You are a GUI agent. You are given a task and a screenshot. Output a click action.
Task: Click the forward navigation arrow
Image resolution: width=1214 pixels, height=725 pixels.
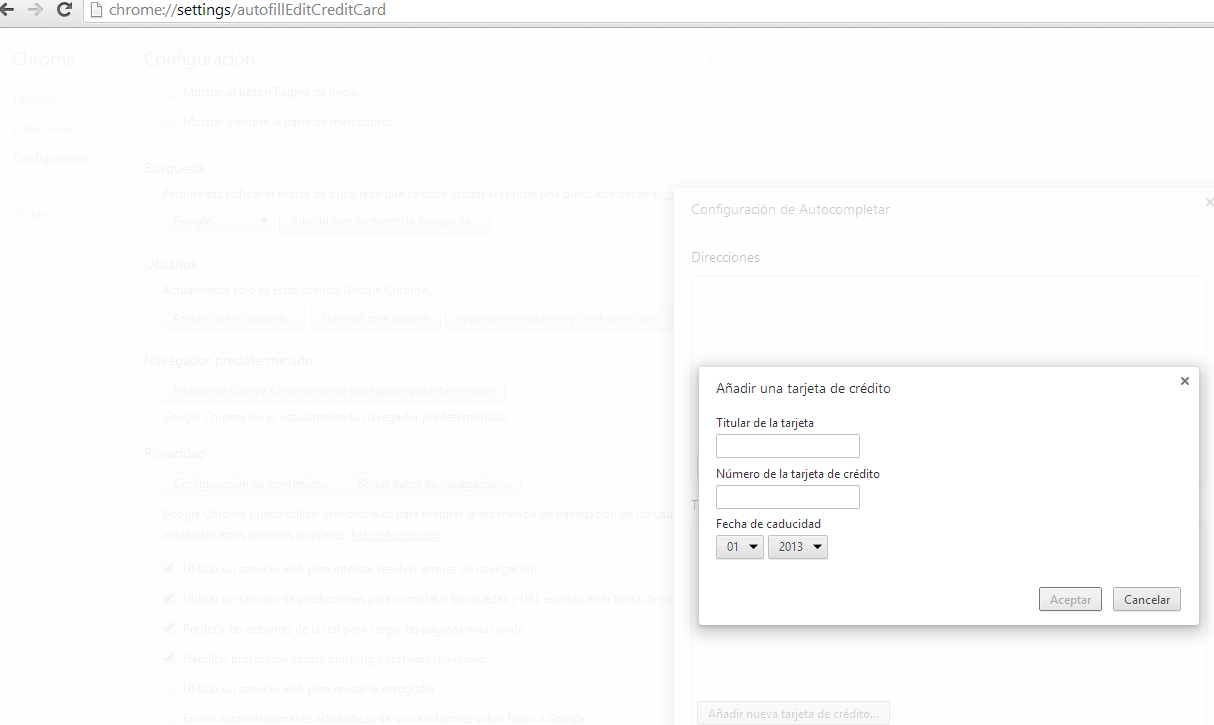coord(36,10)
